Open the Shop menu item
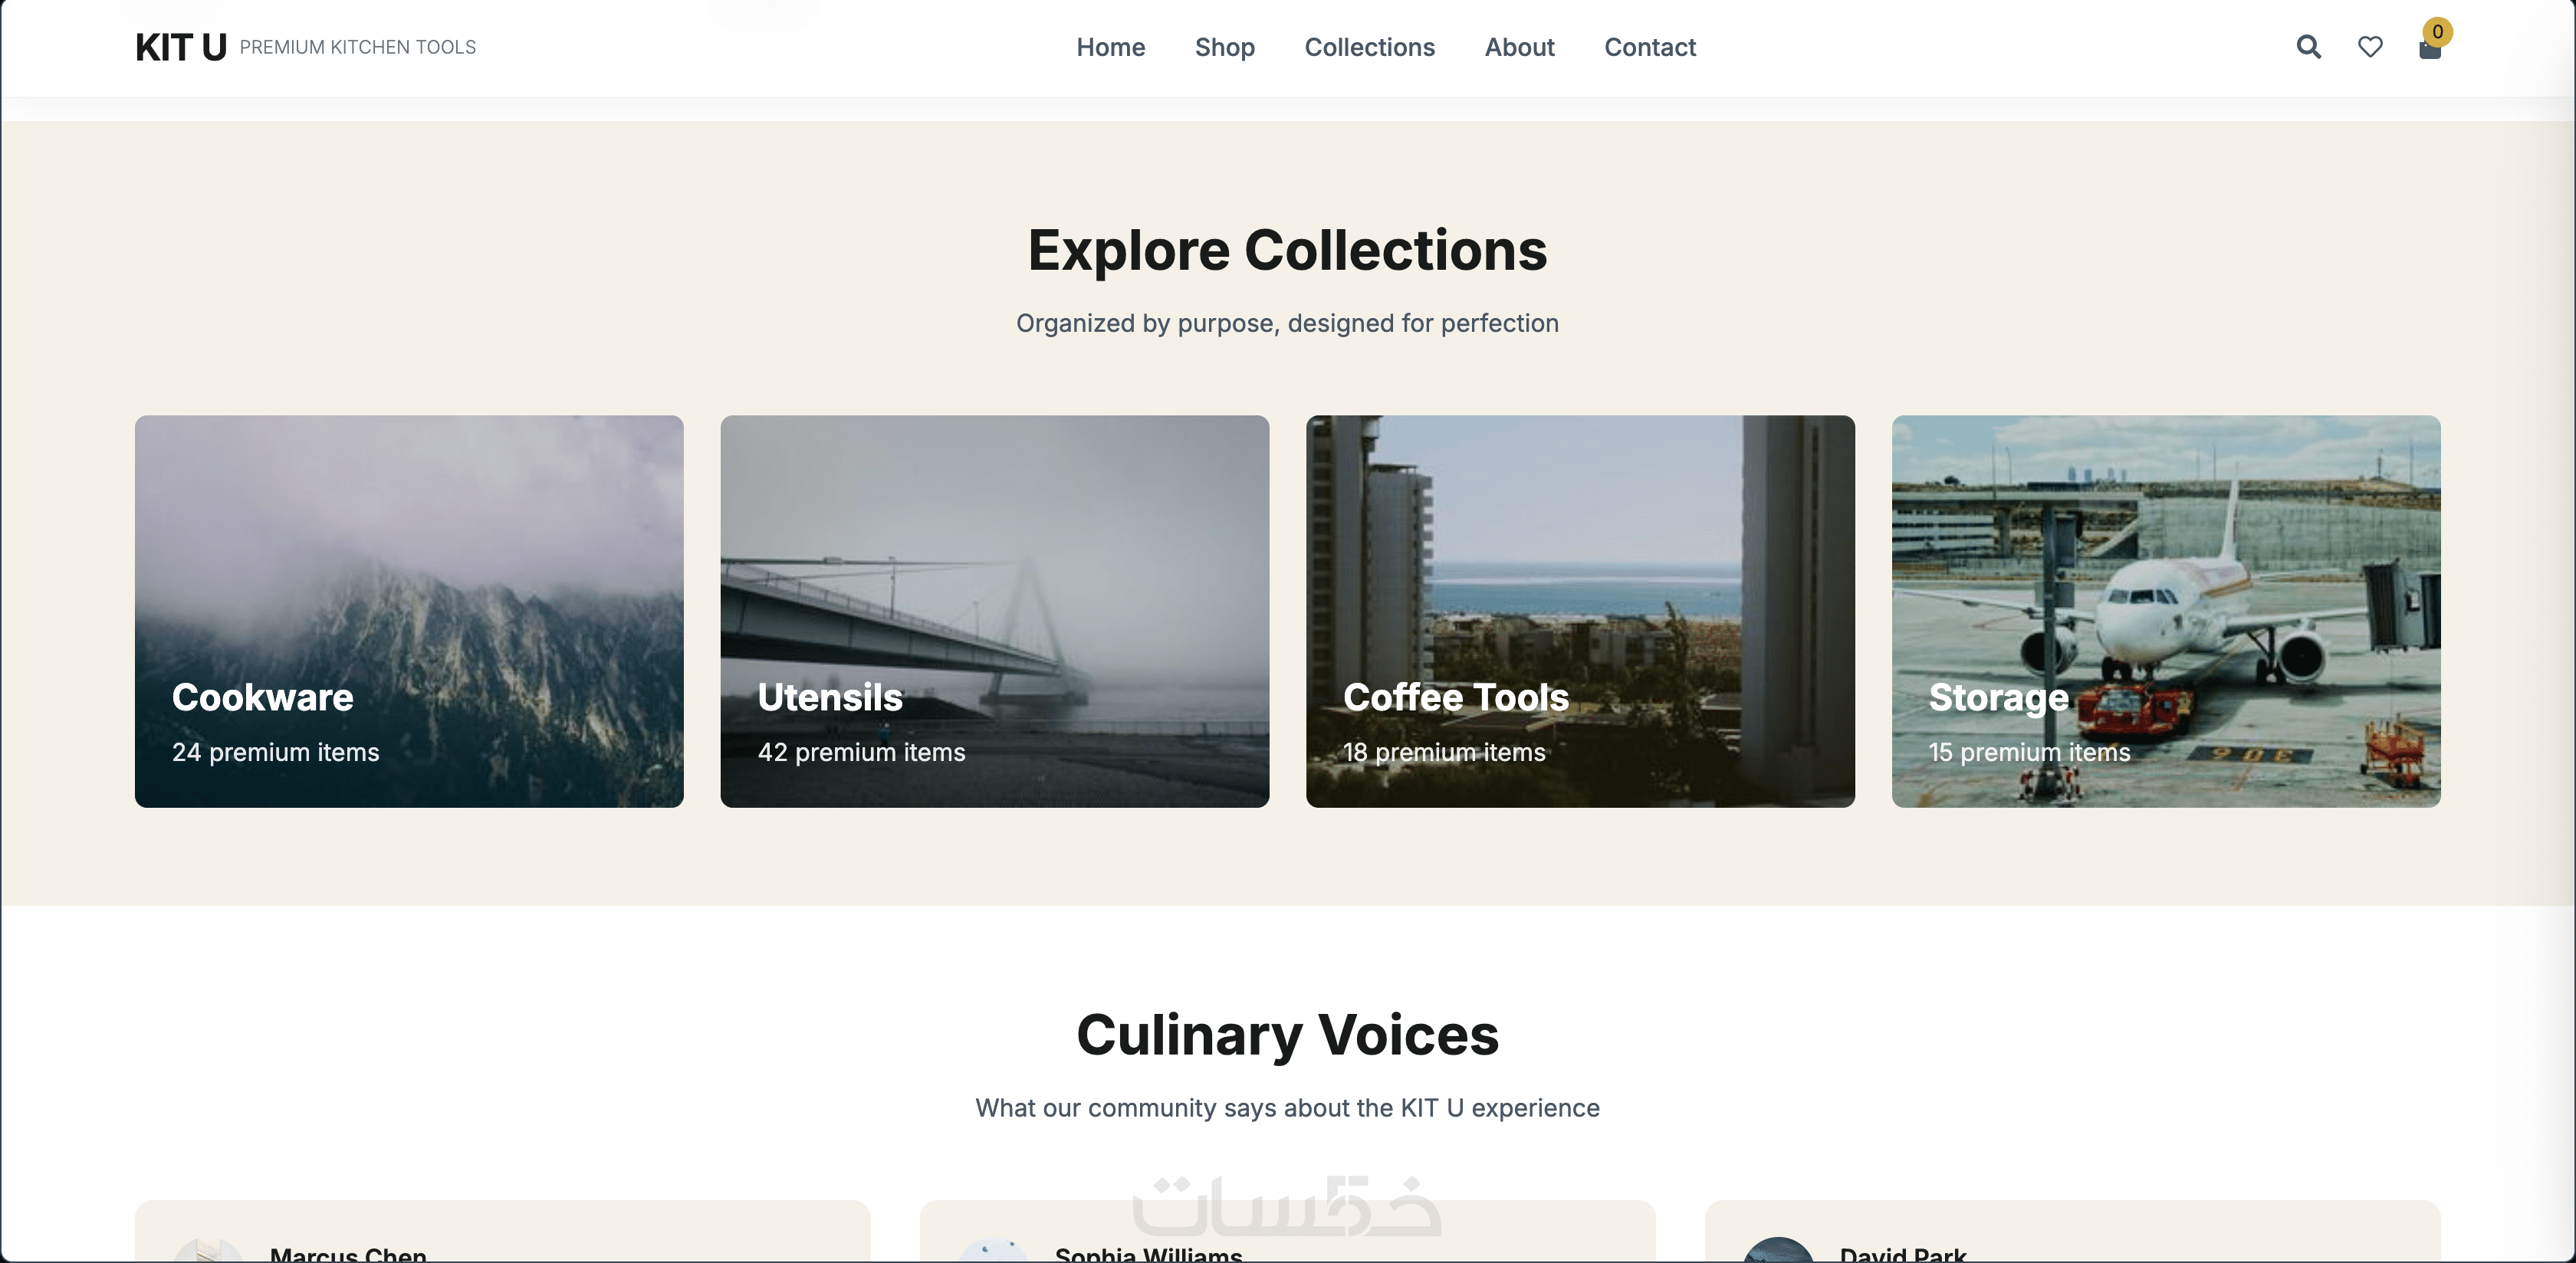This screenshot has height=1263, width=2576. coord(1224,47)
